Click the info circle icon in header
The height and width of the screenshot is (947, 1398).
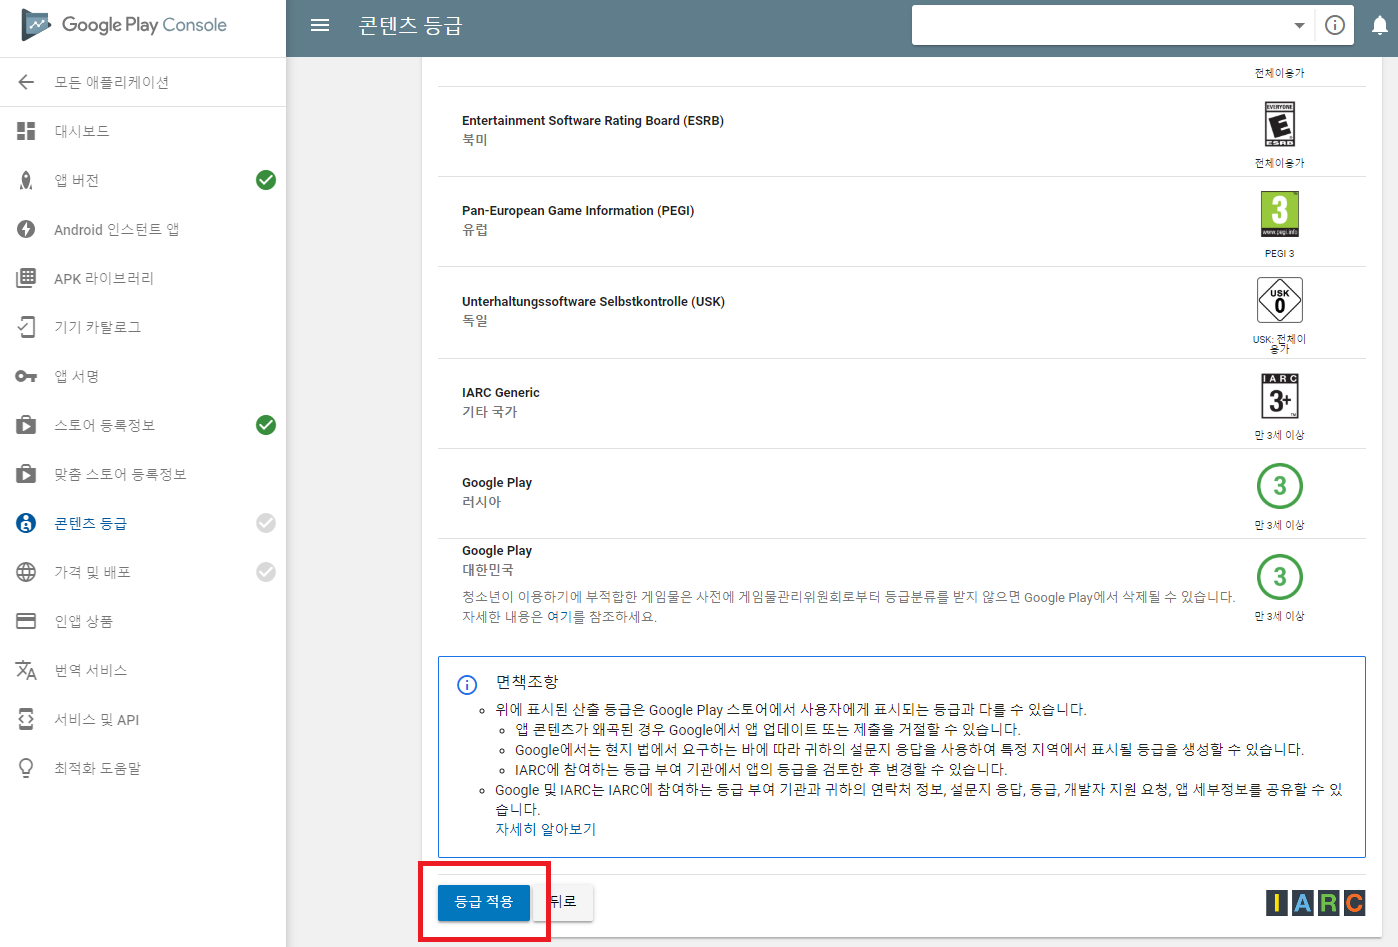[x=1335, y=25]
